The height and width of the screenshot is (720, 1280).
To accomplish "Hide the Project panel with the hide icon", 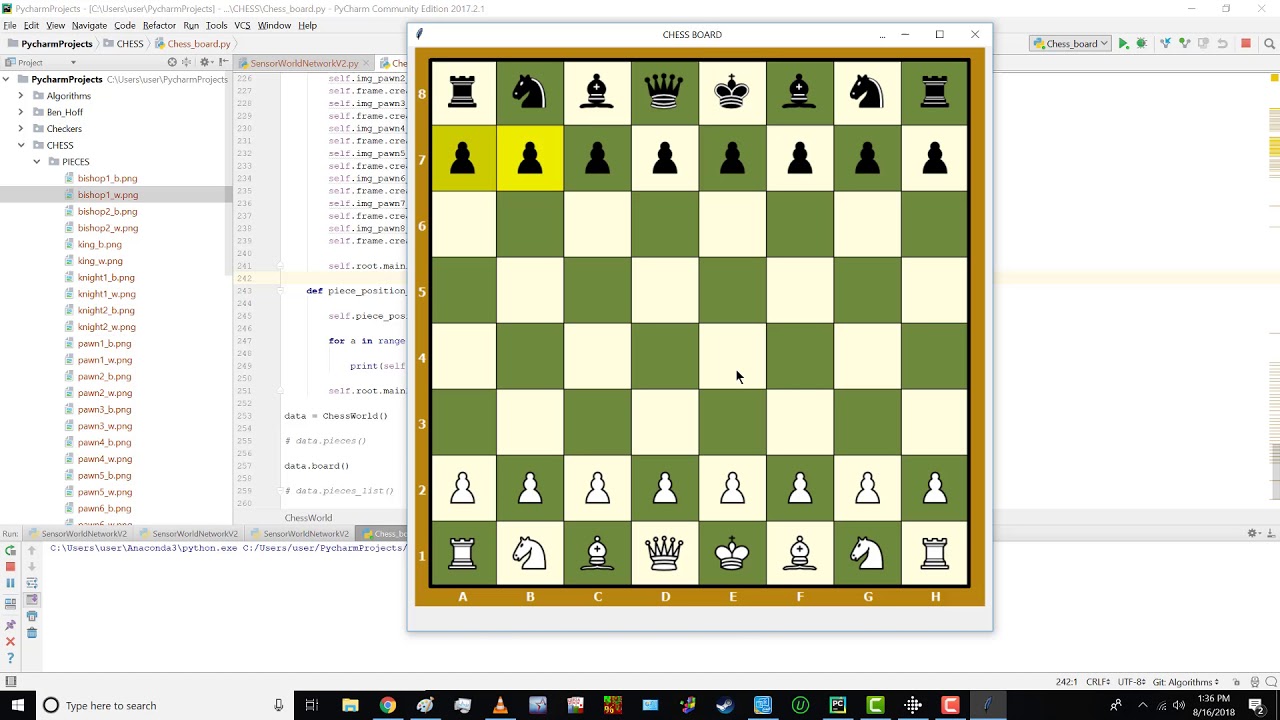I will point(224,62).
